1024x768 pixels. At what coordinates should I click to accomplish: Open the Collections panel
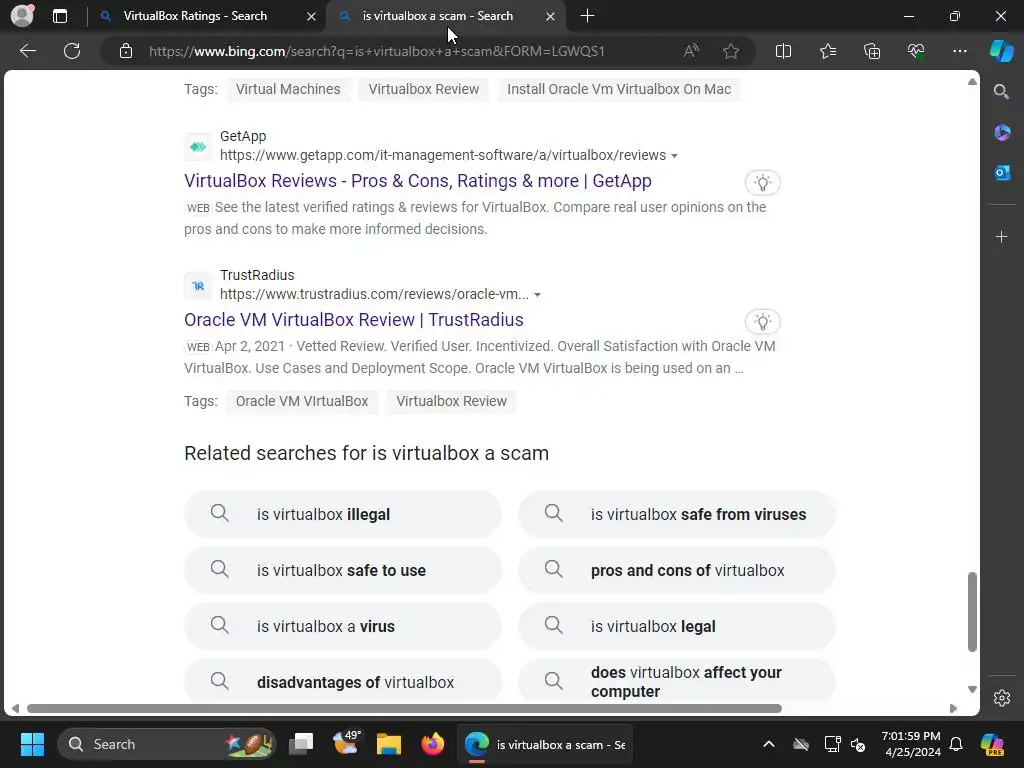coord(872,51)
